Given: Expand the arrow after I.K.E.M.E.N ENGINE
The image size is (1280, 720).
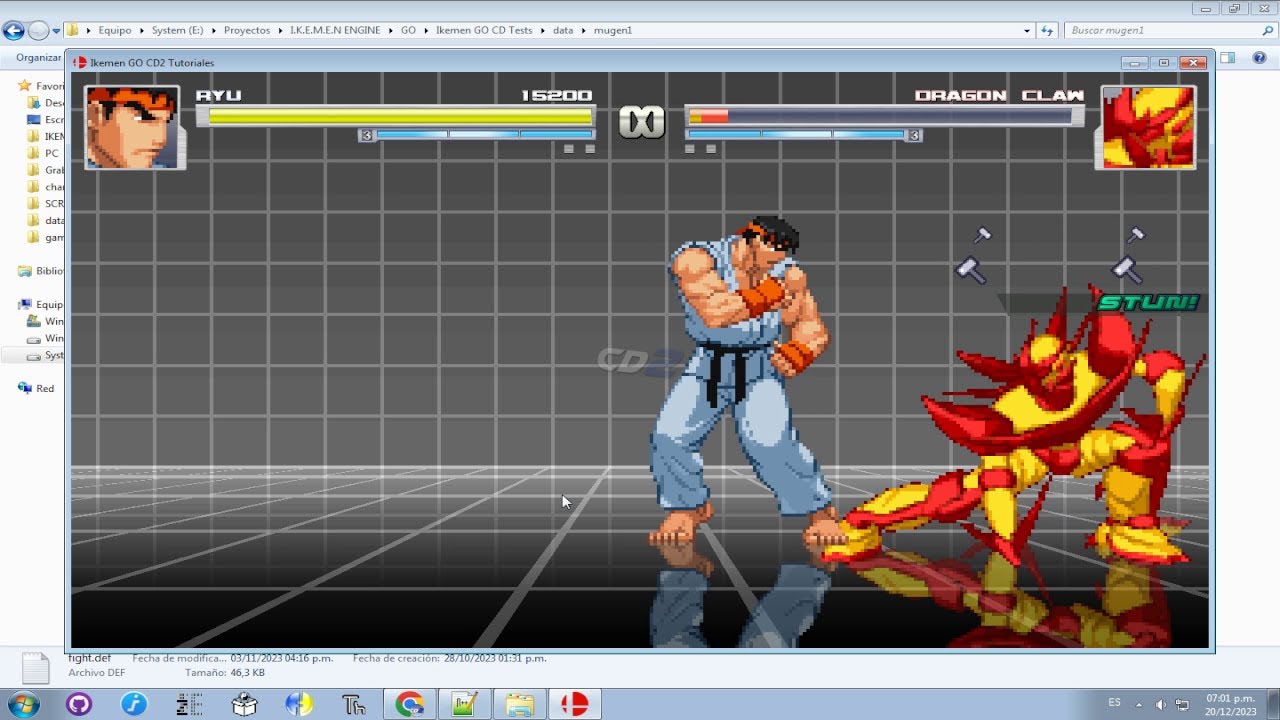Looking at the screenshot, I should pyautogui.click(x=390, y=31).
